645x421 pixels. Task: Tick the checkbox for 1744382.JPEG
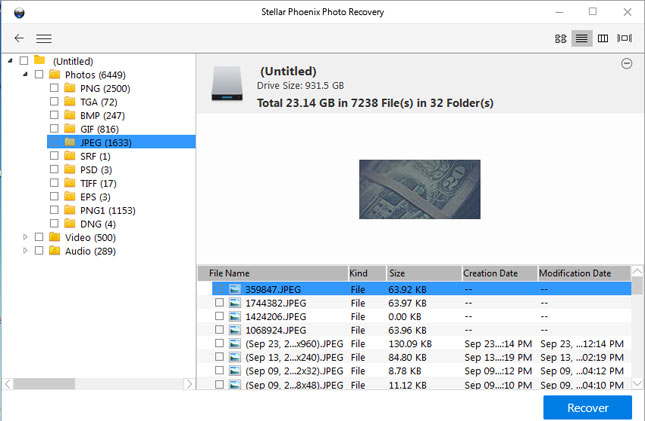point(219,302)
